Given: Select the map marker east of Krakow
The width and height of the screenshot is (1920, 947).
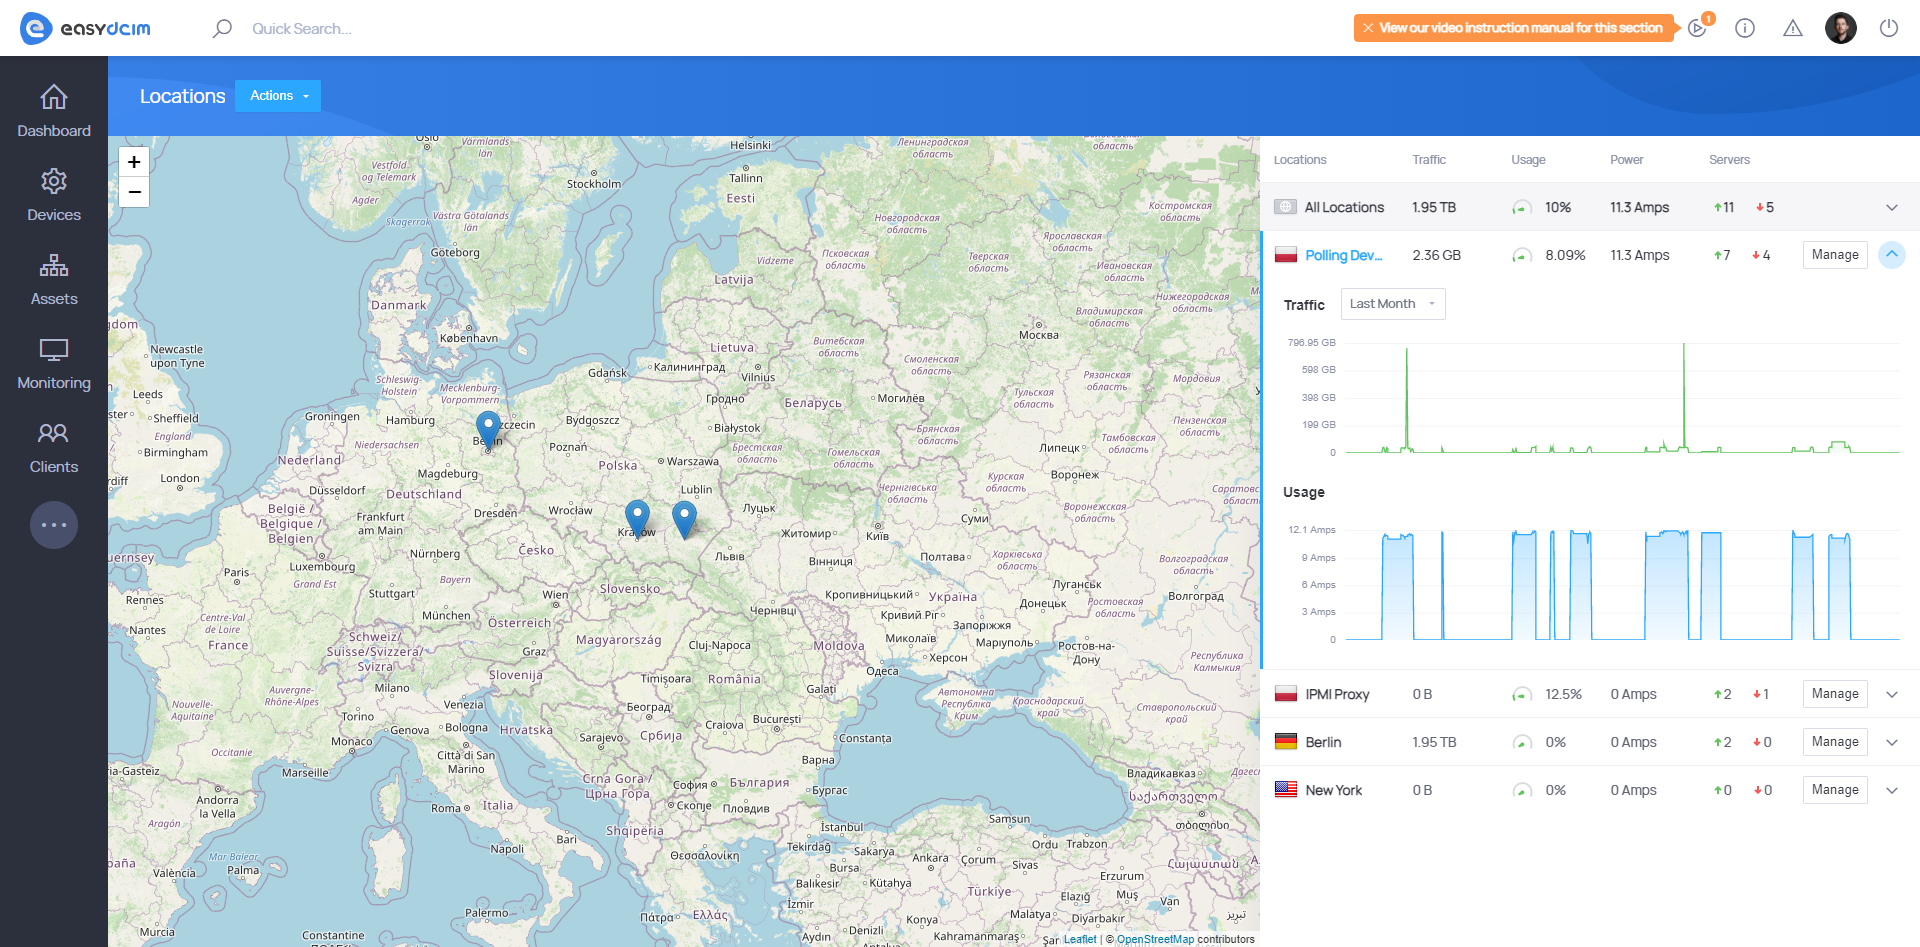Looking at the screenshot, I should tap(684, 520).
